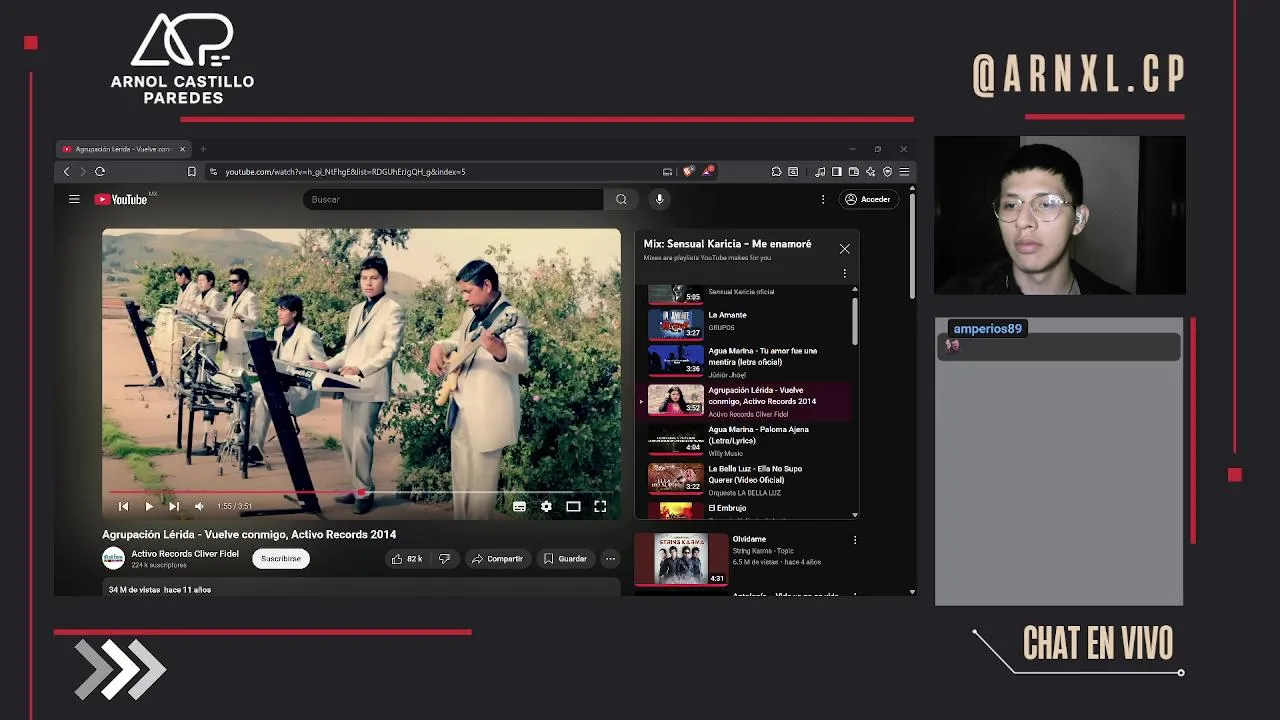The height and width of the screenshot is (720, 1280).
Task: Click the amperios89 chat username
Action: 987,329
